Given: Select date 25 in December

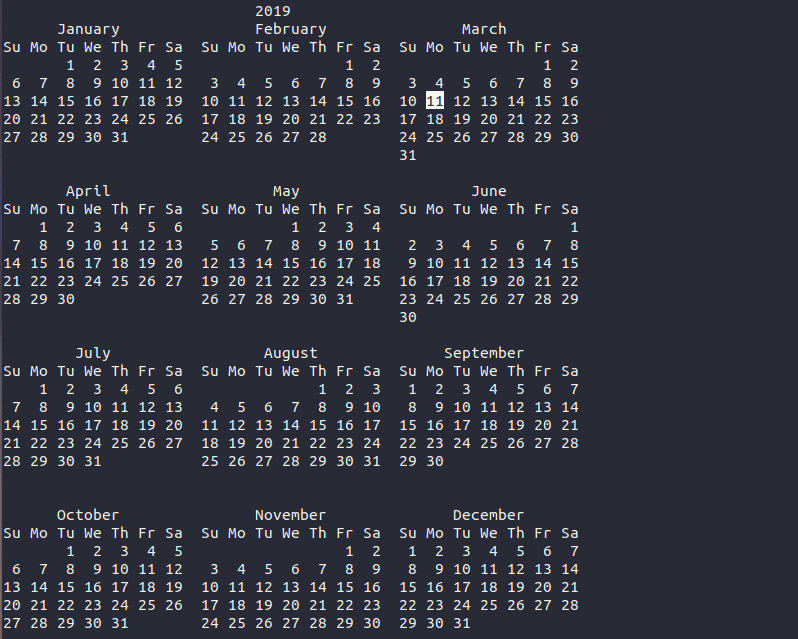Looking at the screenshot, I should coord(489,605).
